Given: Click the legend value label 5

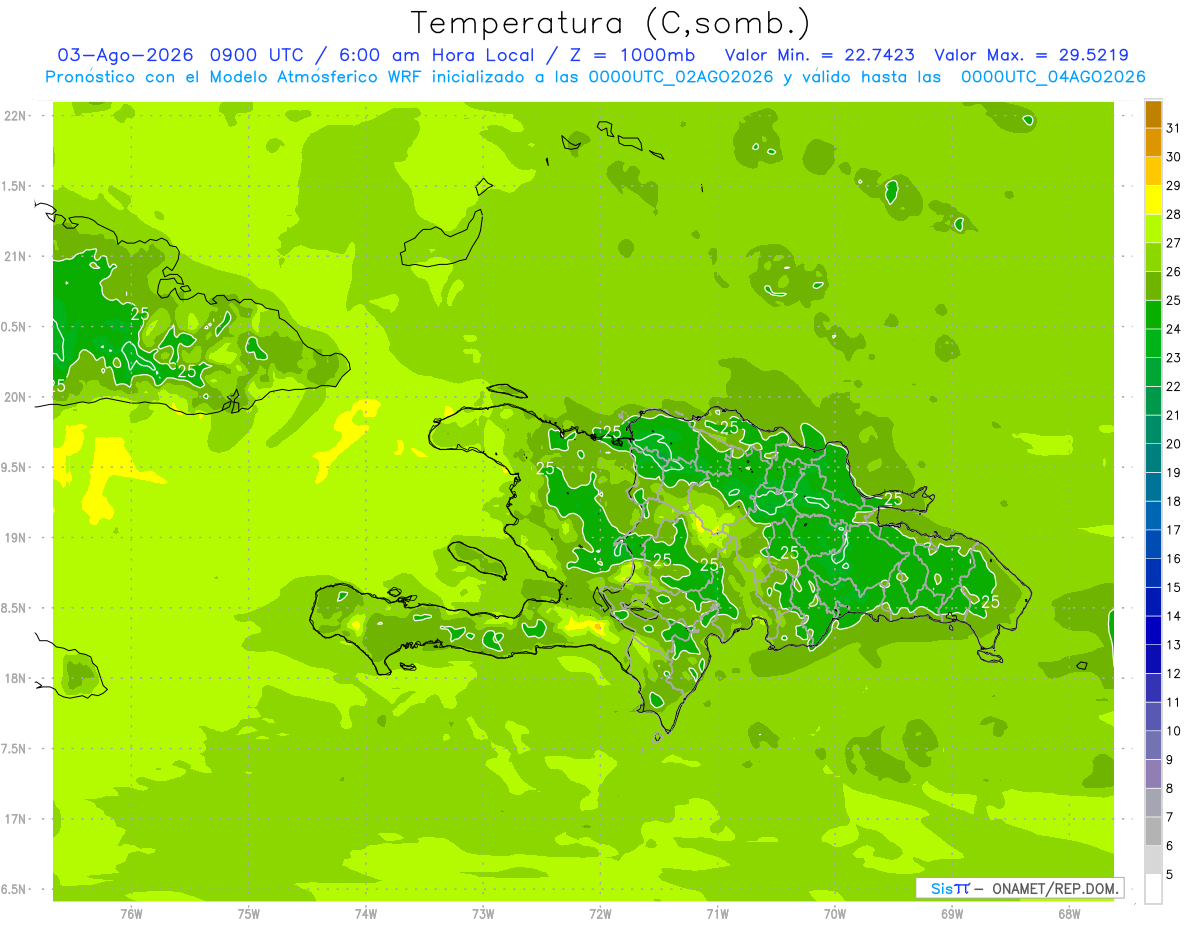Looking at the screenshot, I should (x=1170, y=875).
